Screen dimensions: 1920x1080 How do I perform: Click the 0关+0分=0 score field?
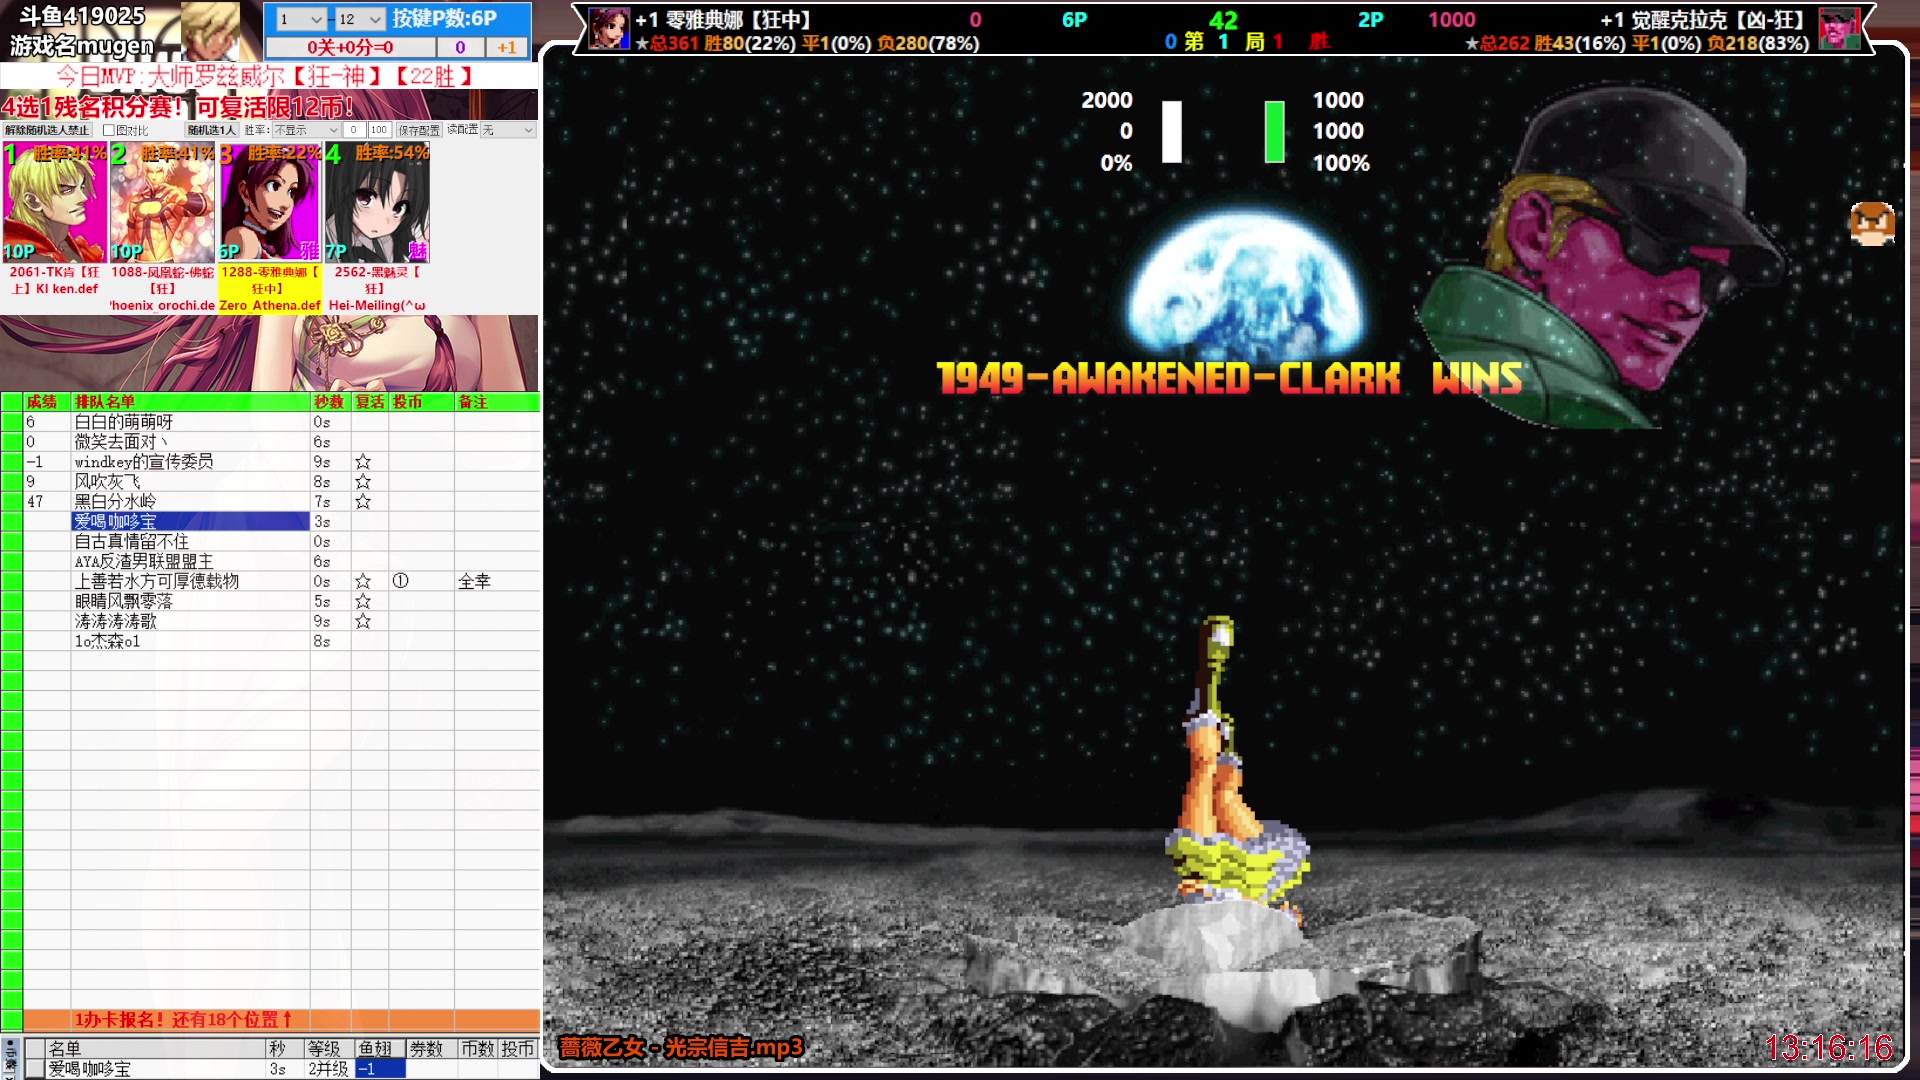click(x=350, y=47)
